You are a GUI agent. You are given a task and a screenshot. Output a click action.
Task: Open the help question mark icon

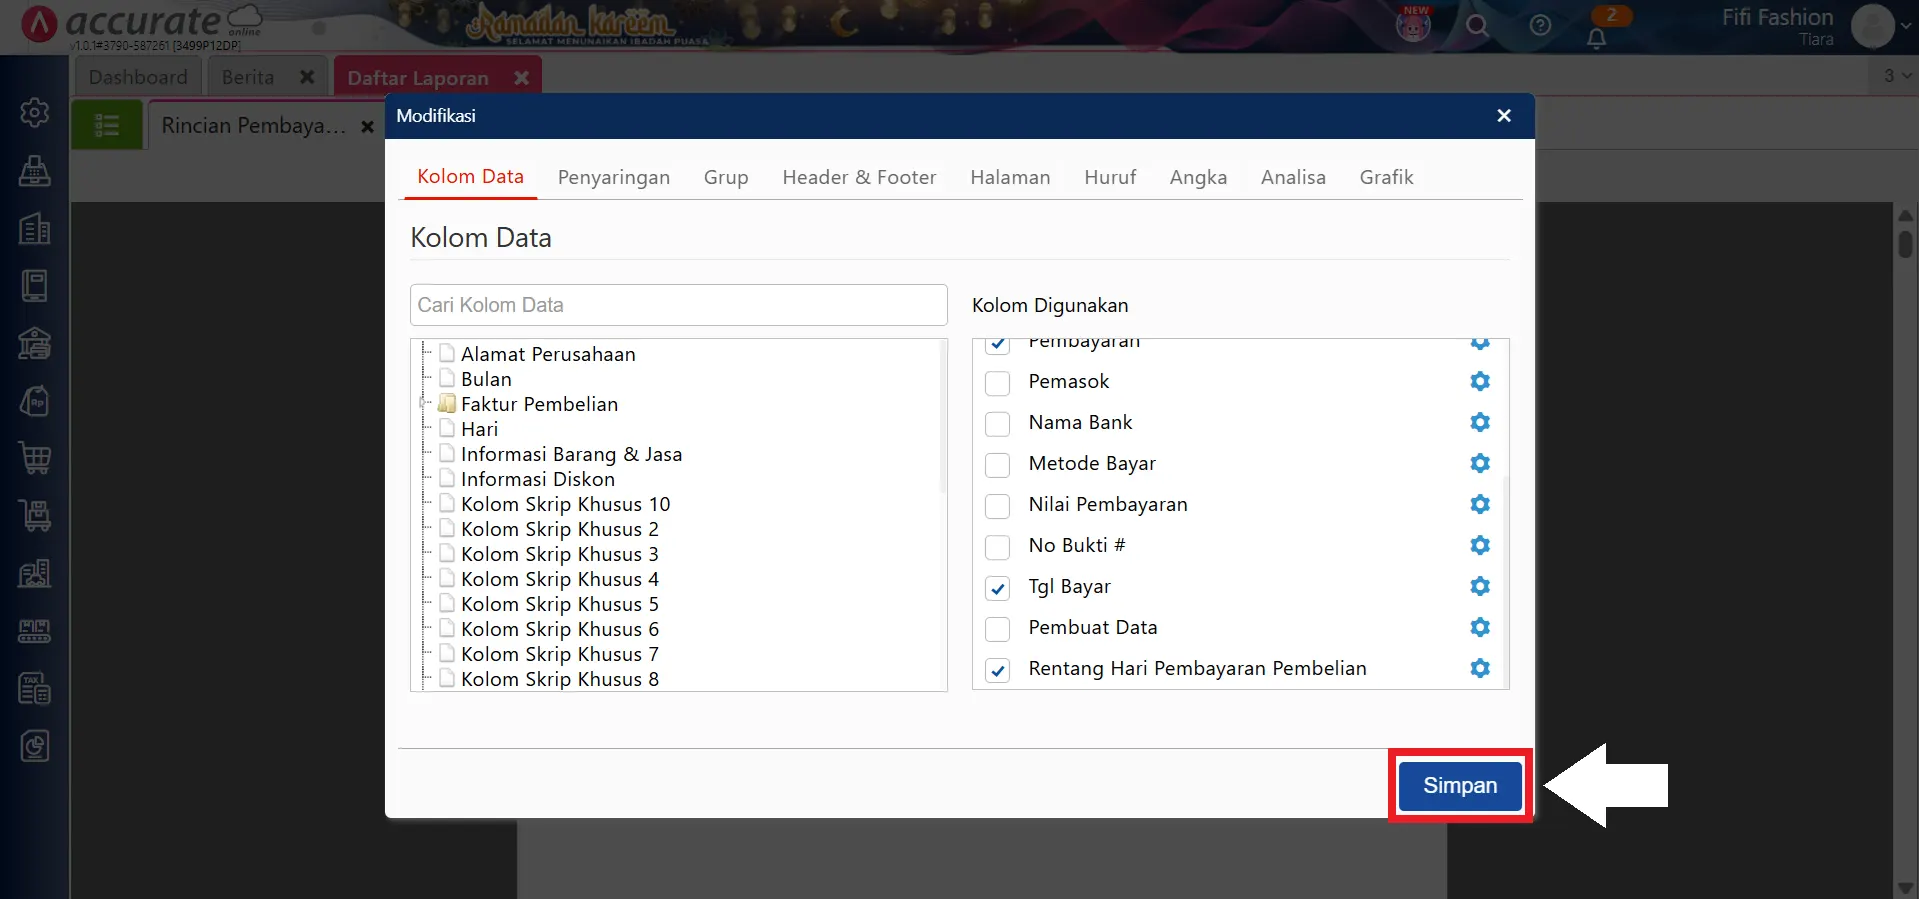tap(1540, 26)
